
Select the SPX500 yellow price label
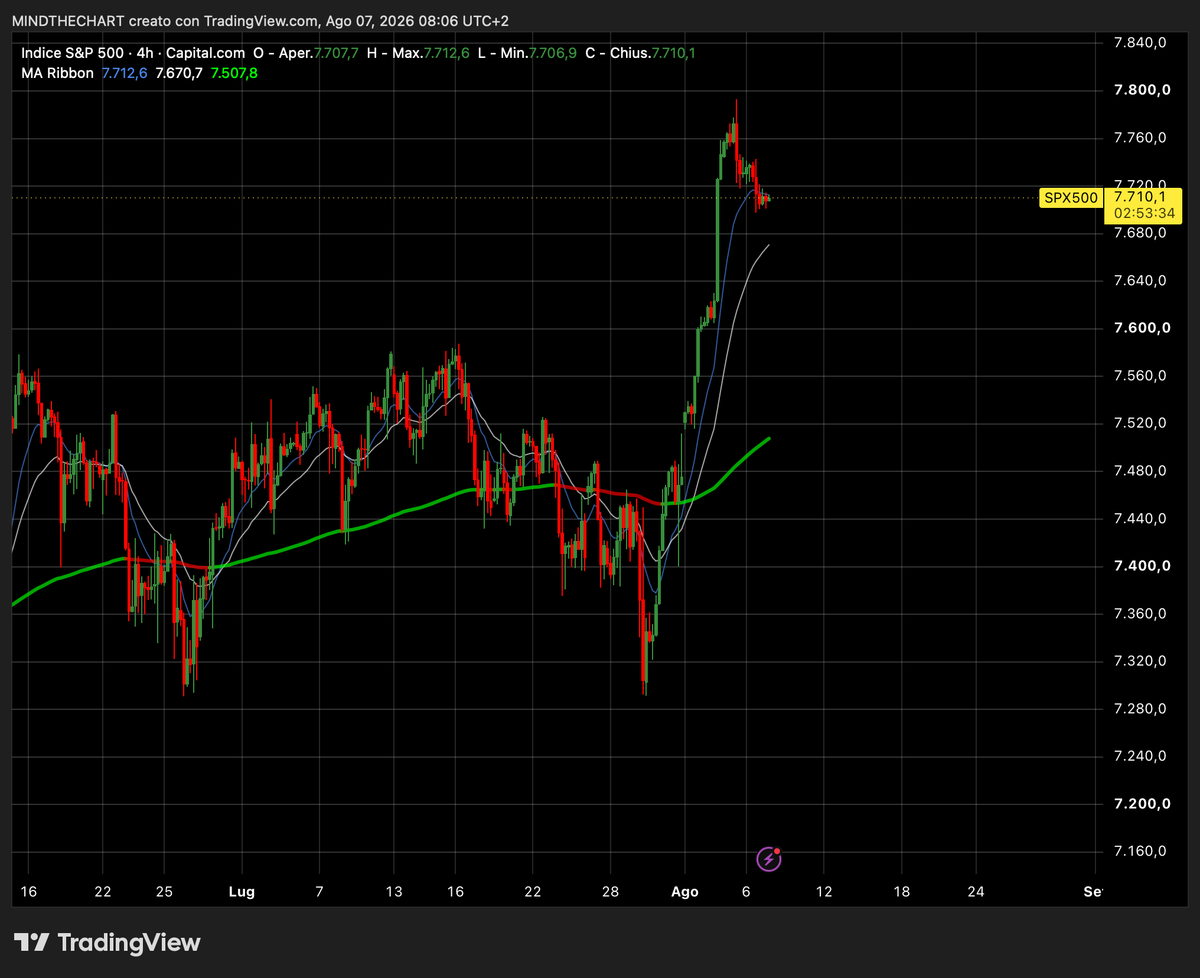(x=1069, y=197)
